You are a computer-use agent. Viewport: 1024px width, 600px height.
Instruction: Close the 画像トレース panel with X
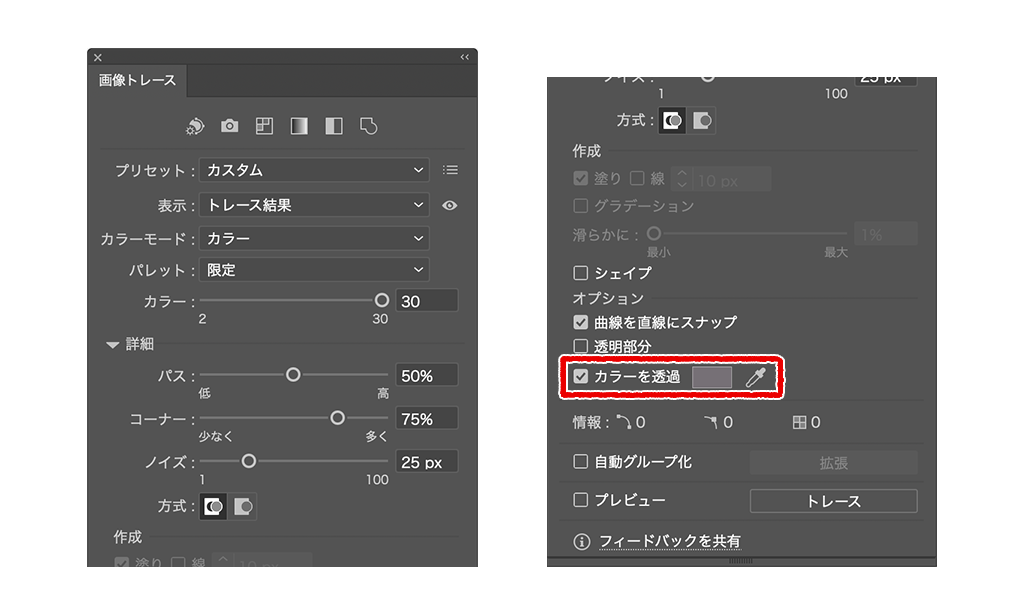click(x=98, y=57)
